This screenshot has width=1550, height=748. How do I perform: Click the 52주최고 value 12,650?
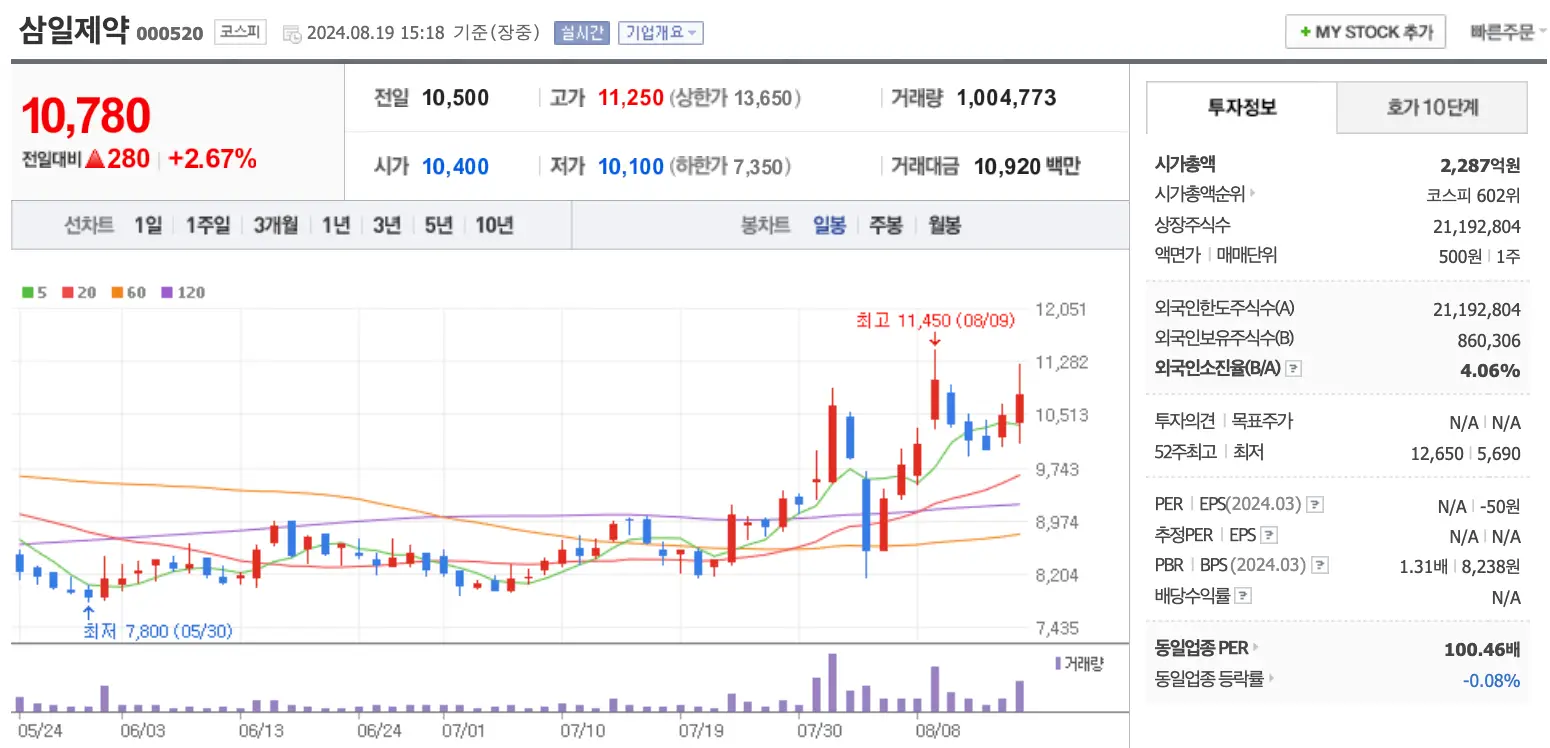(x=1437, y=453)
